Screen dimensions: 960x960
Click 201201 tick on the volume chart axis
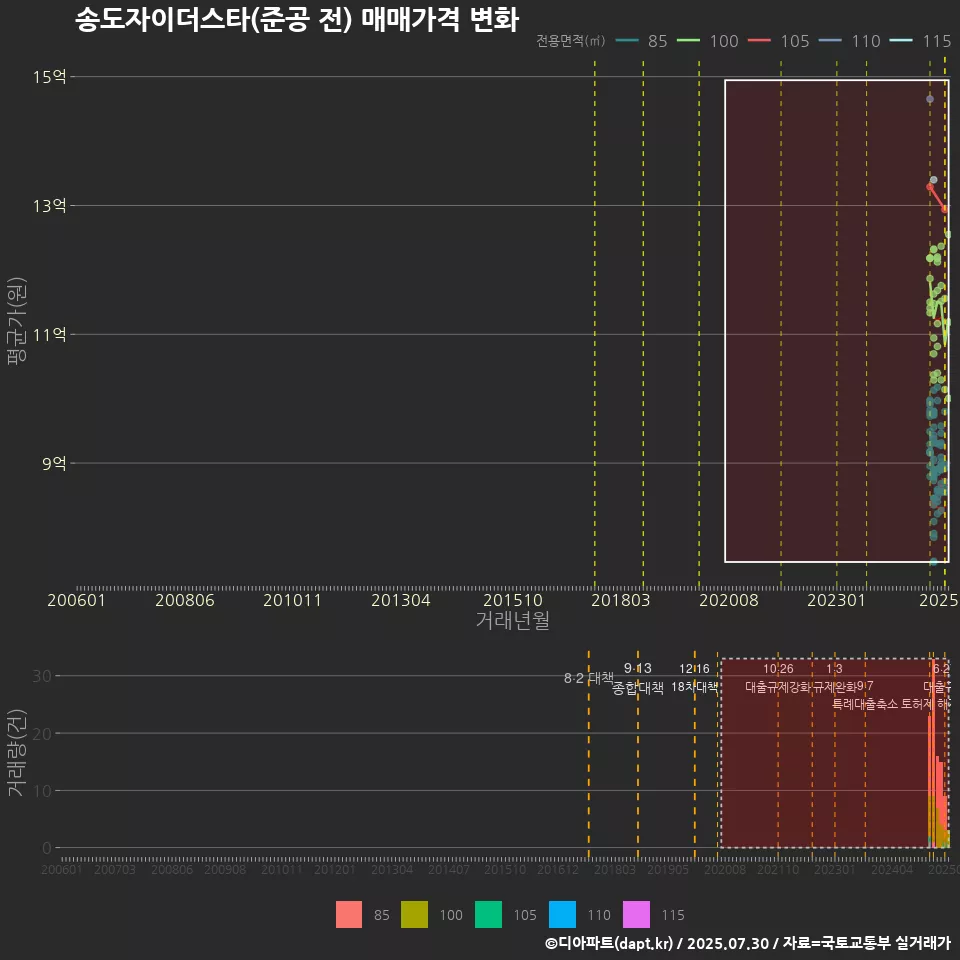click(334, 869)
